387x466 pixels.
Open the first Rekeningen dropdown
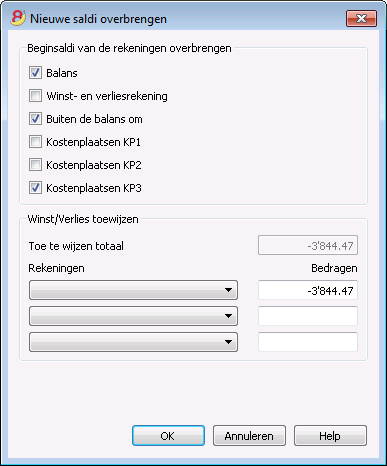tap(133, 290)
